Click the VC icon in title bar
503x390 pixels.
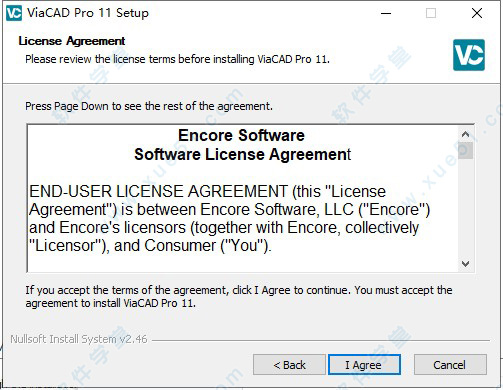14,13
